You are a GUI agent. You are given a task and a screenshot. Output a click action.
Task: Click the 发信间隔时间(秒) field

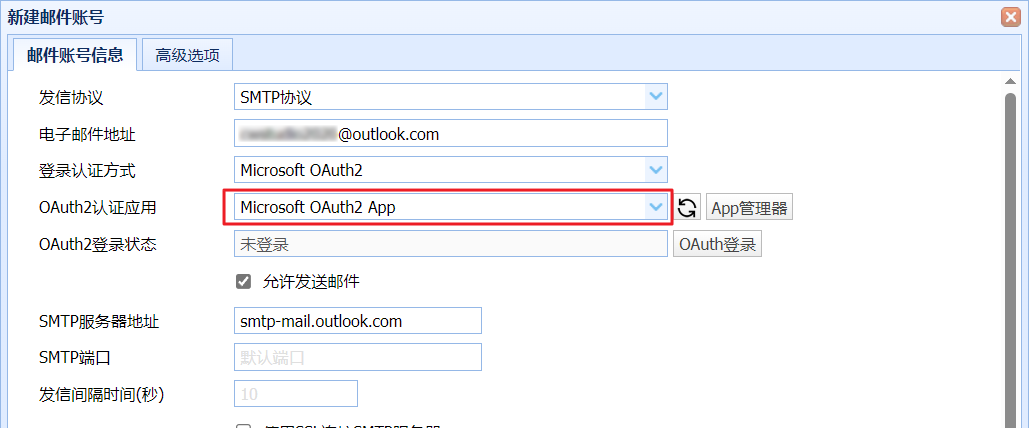[296, 394]
